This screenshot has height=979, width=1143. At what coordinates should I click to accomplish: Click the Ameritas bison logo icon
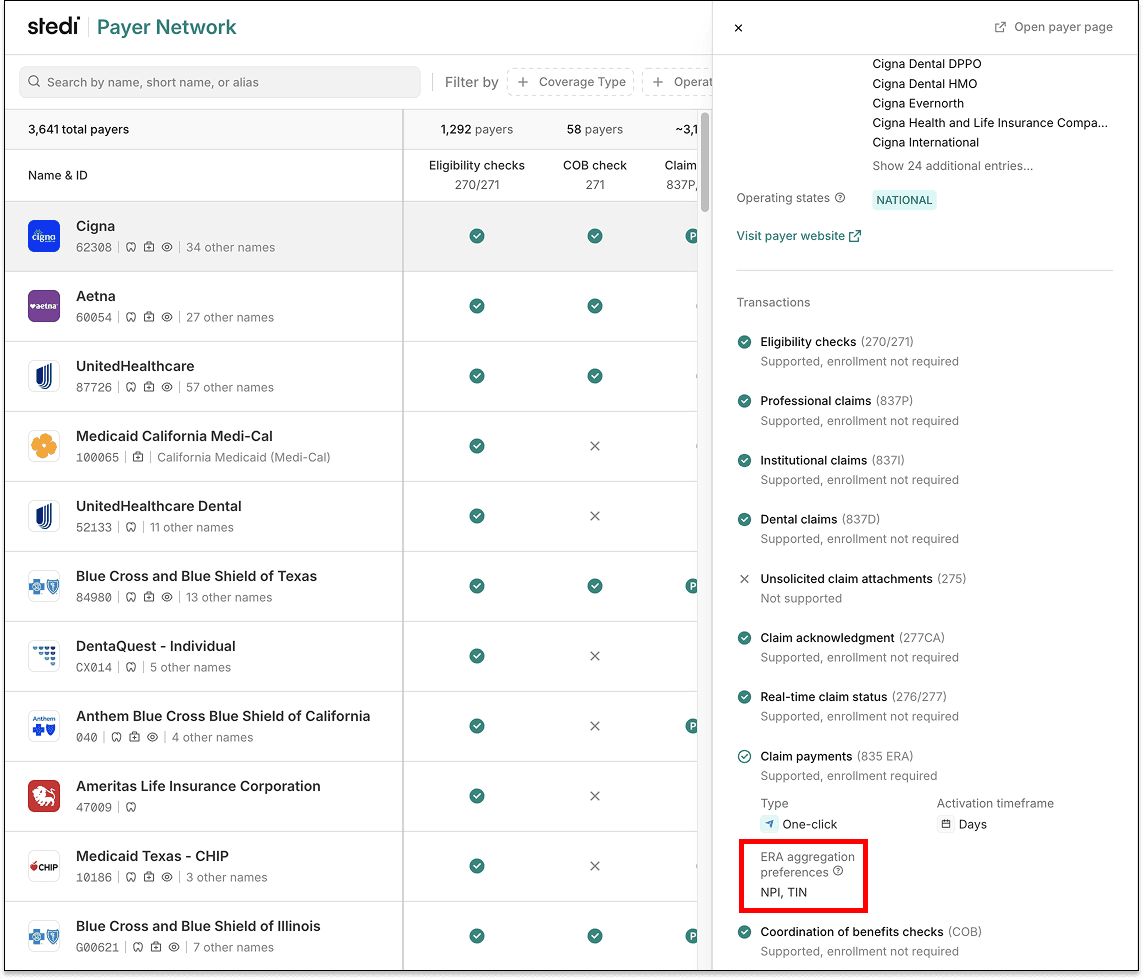[44, 796]
